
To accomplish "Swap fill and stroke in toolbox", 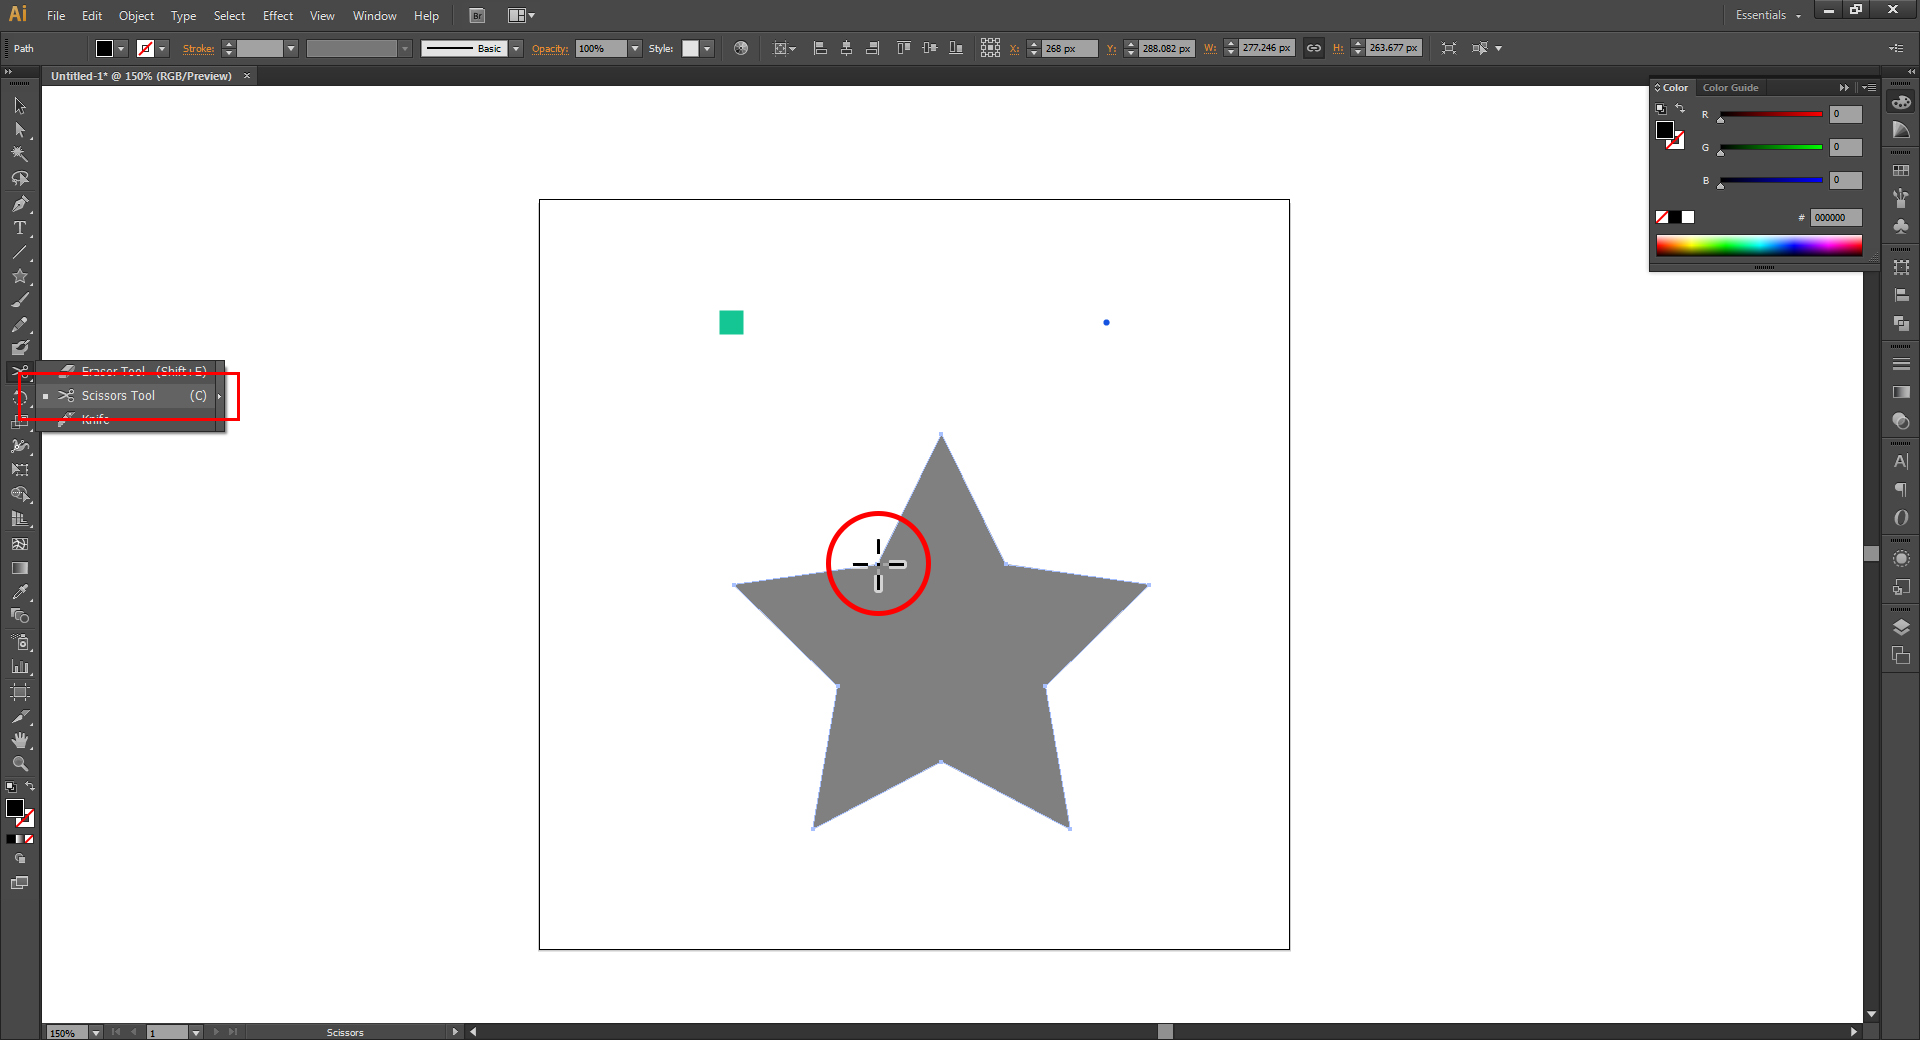I will pos(30,786).
